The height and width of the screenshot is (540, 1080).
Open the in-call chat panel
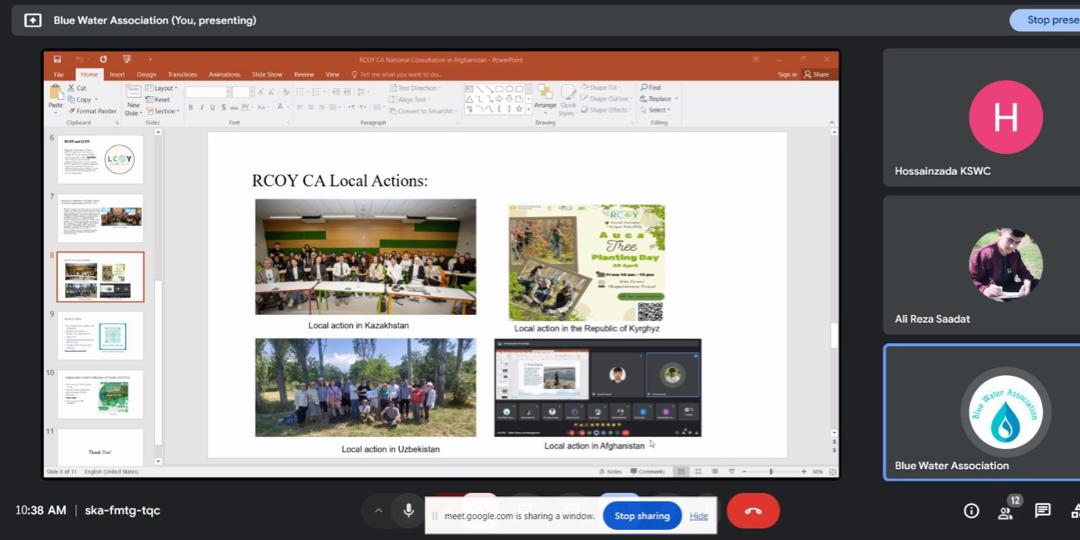tap(1042, 511)
